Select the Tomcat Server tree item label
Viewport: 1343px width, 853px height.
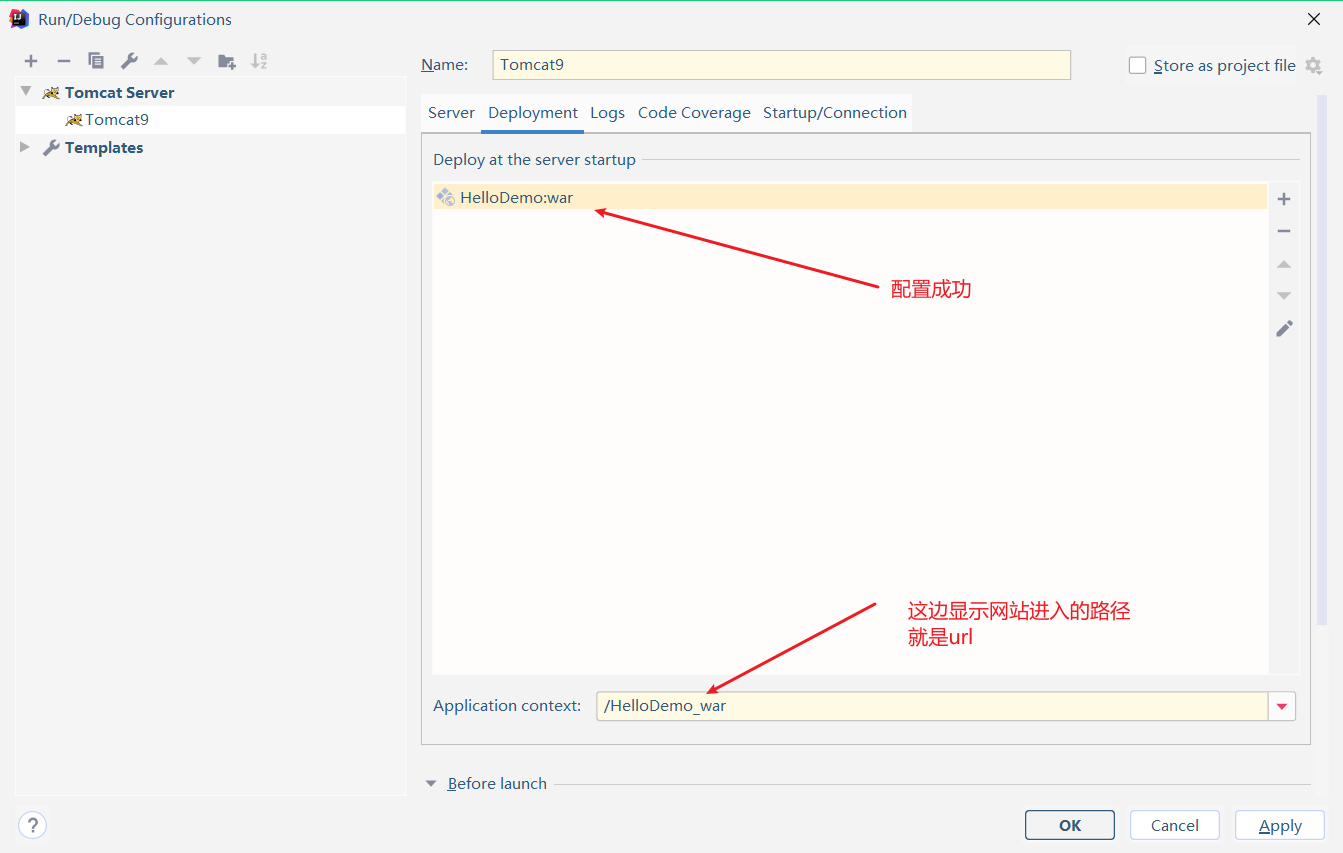coord(120,93)
